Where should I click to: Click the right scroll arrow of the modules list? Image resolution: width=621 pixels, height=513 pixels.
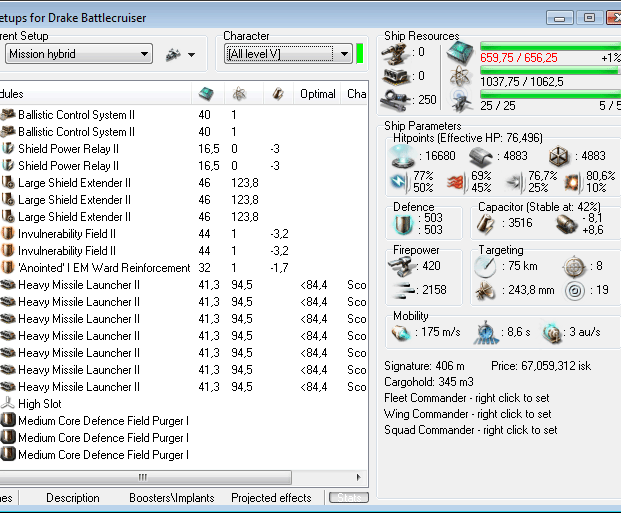tap(359, 477)
